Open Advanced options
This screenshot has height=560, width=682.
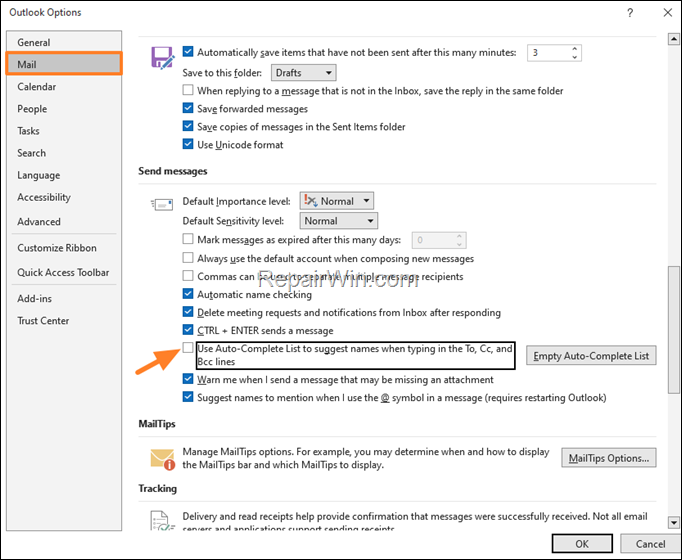[x=64, y=222]
